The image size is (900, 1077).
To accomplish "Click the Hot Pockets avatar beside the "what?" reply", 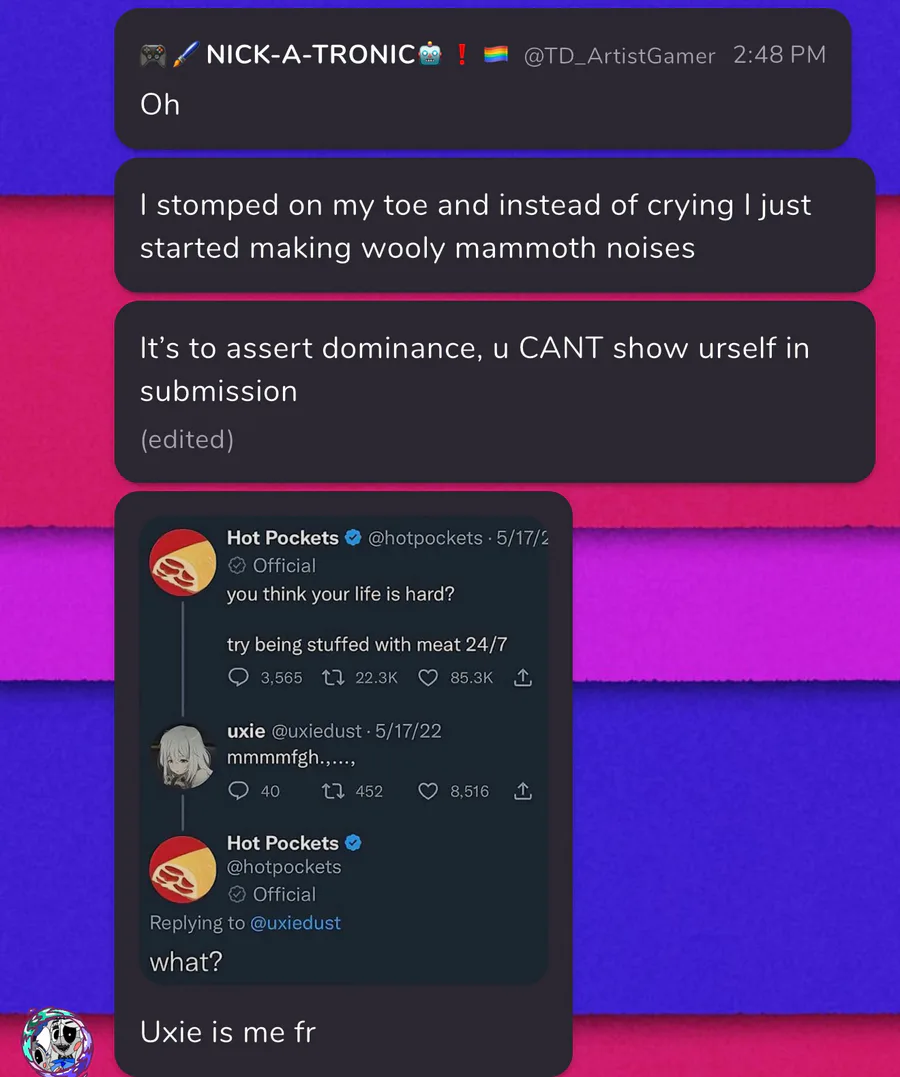I will (183, 869).
